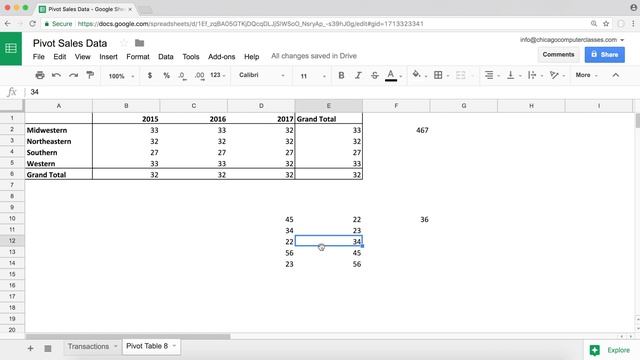Open account menu for info@chicagocomputerclasses.com
The image size is (640, 360).
(x=571, y=40)
